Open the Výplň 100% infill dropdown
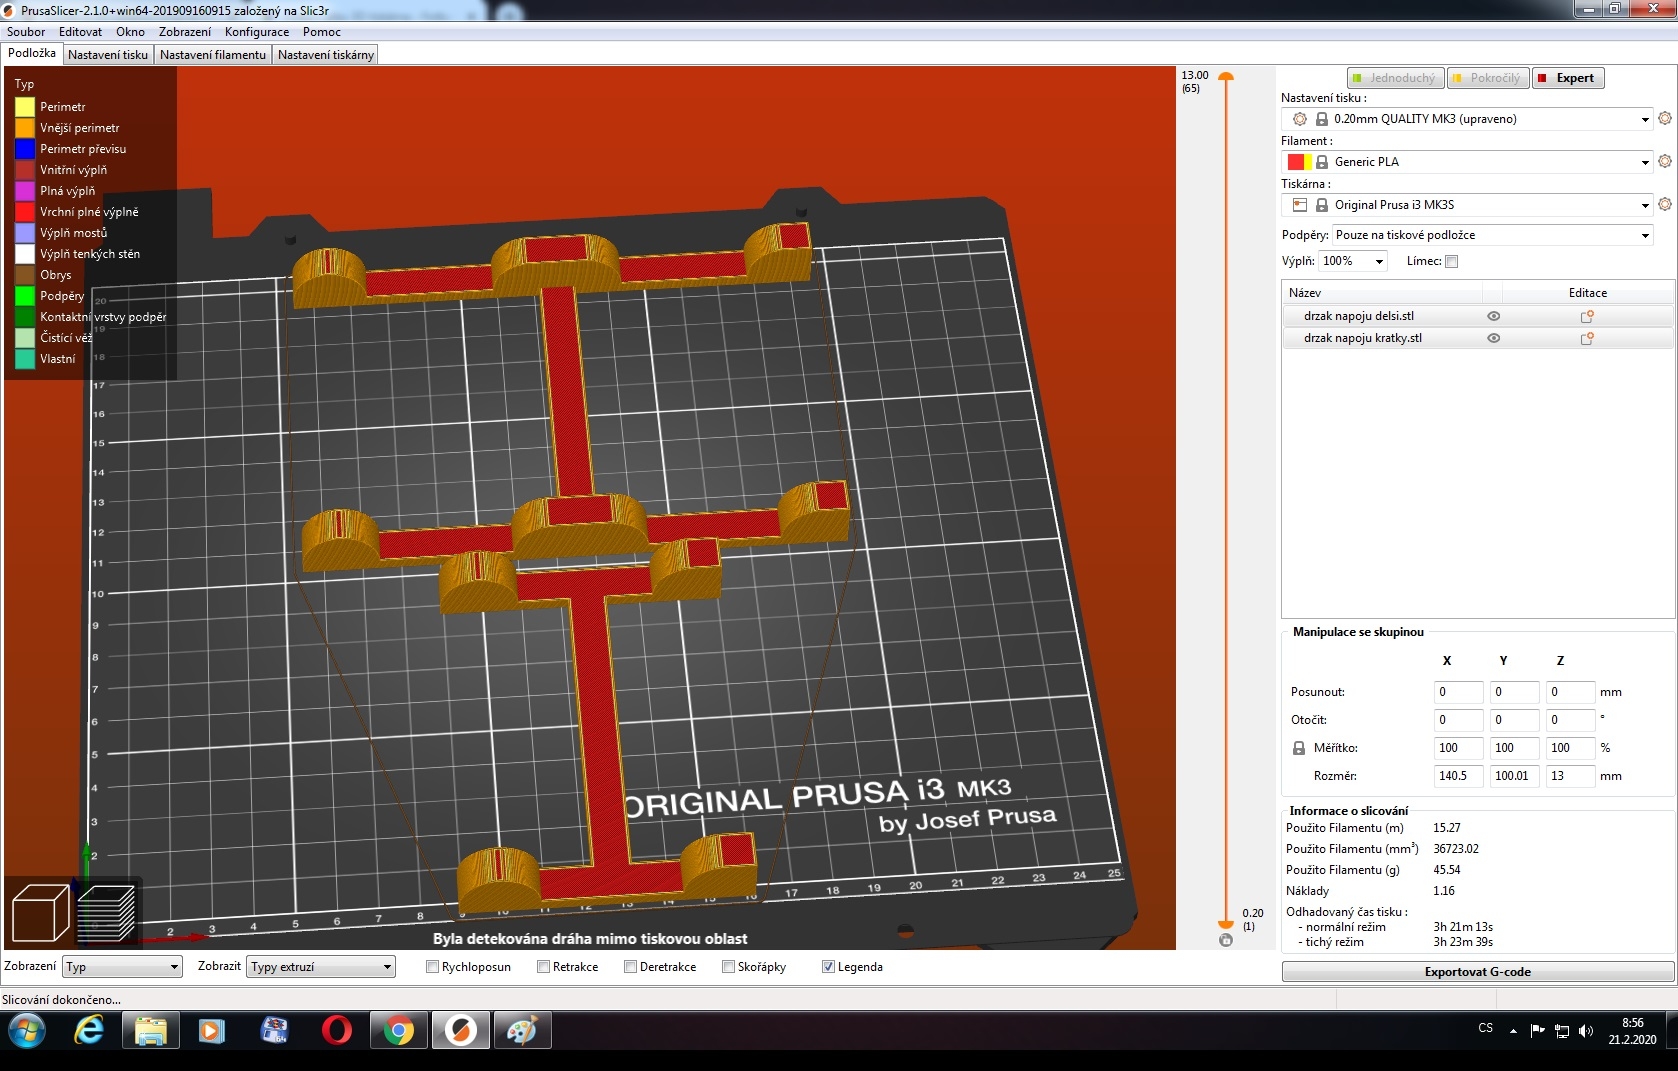 pos(1353,261)
